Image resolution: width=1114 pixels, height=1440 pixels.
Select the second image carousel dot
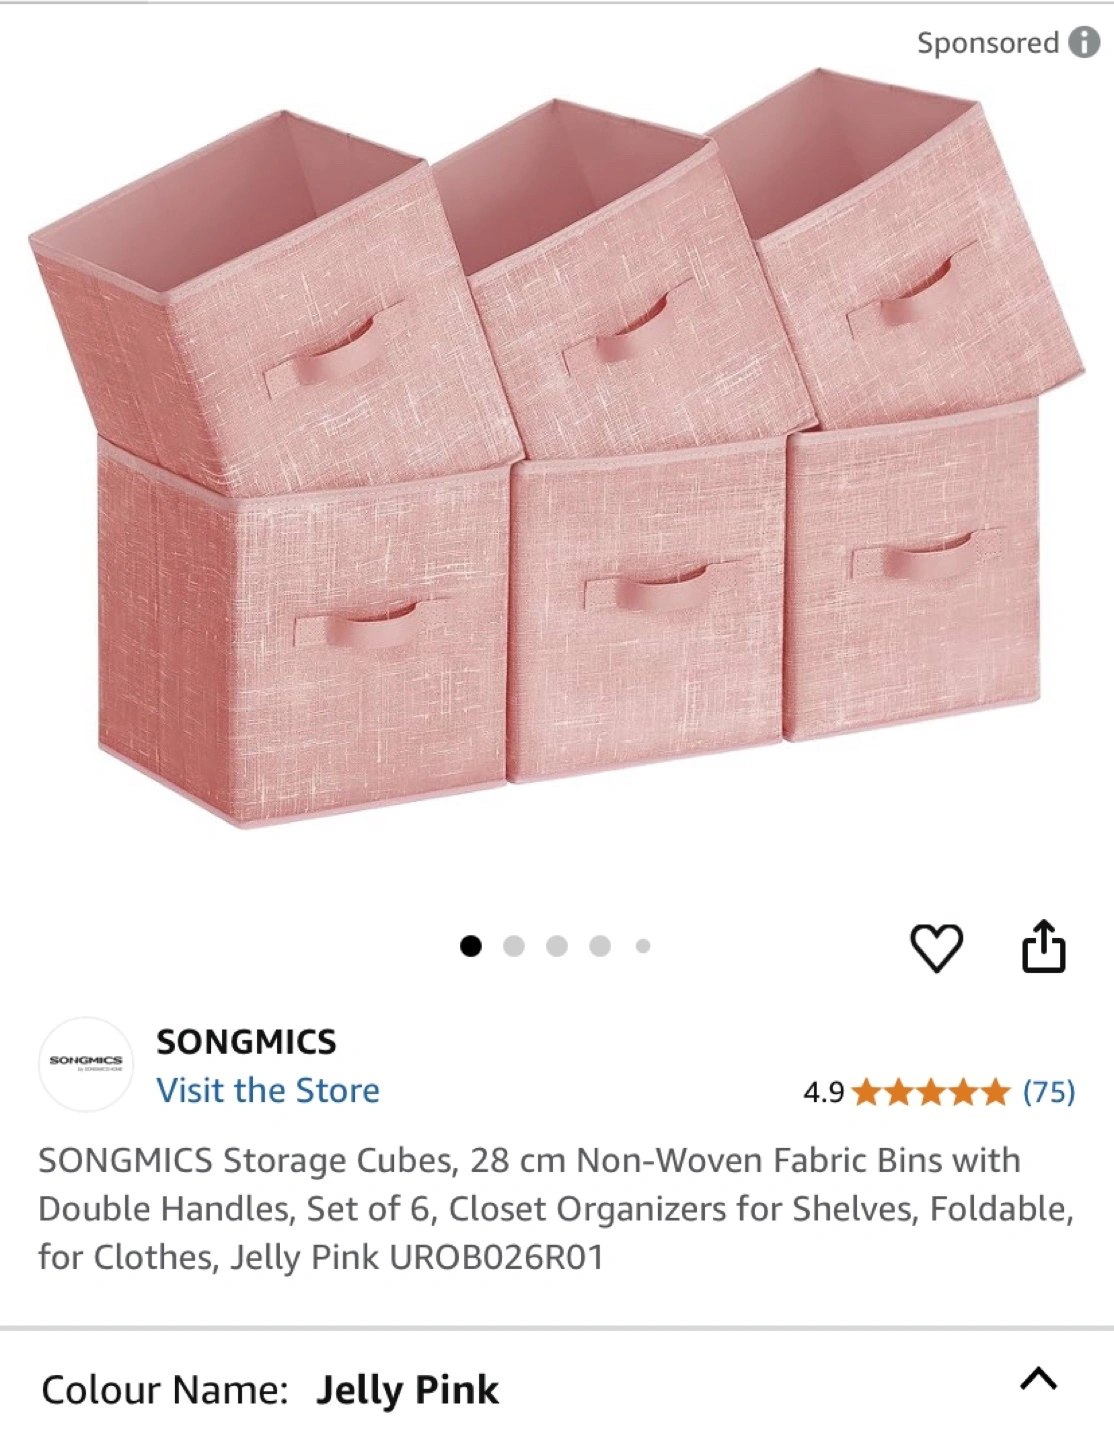pos(514,946)
